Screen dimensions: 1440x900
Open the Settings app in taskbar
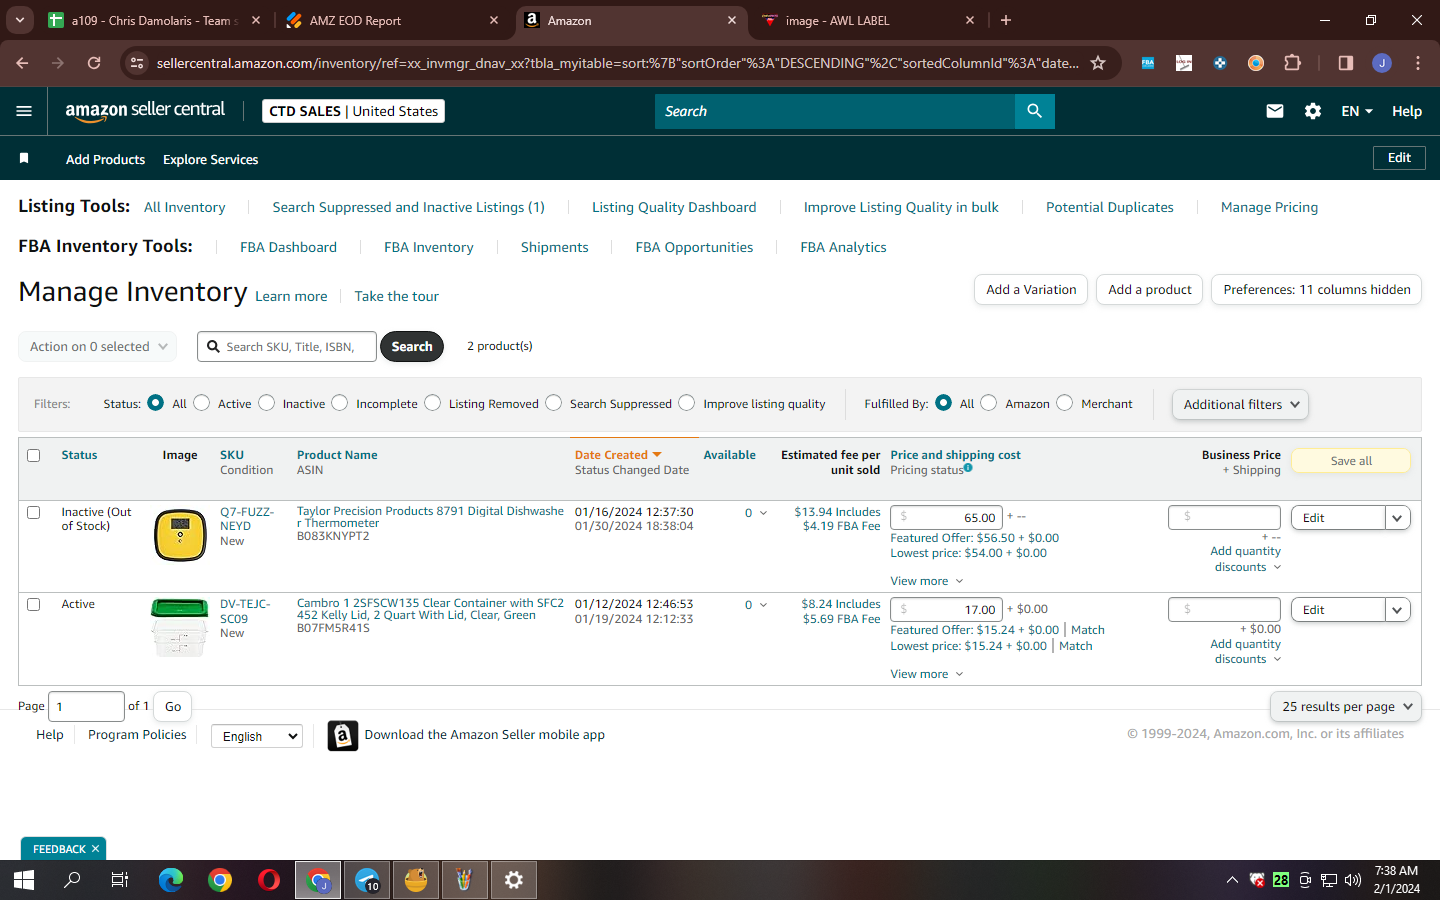click(514, 880)
